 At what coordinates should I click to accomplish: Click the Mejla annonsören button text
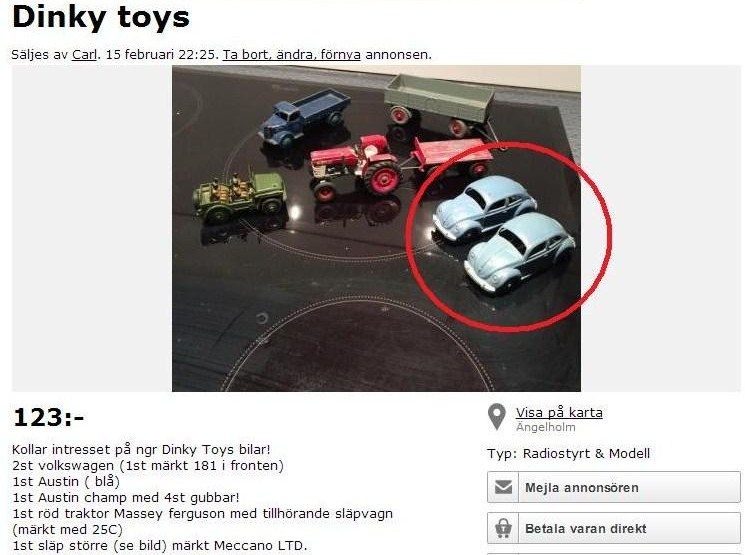pos(582,488)
